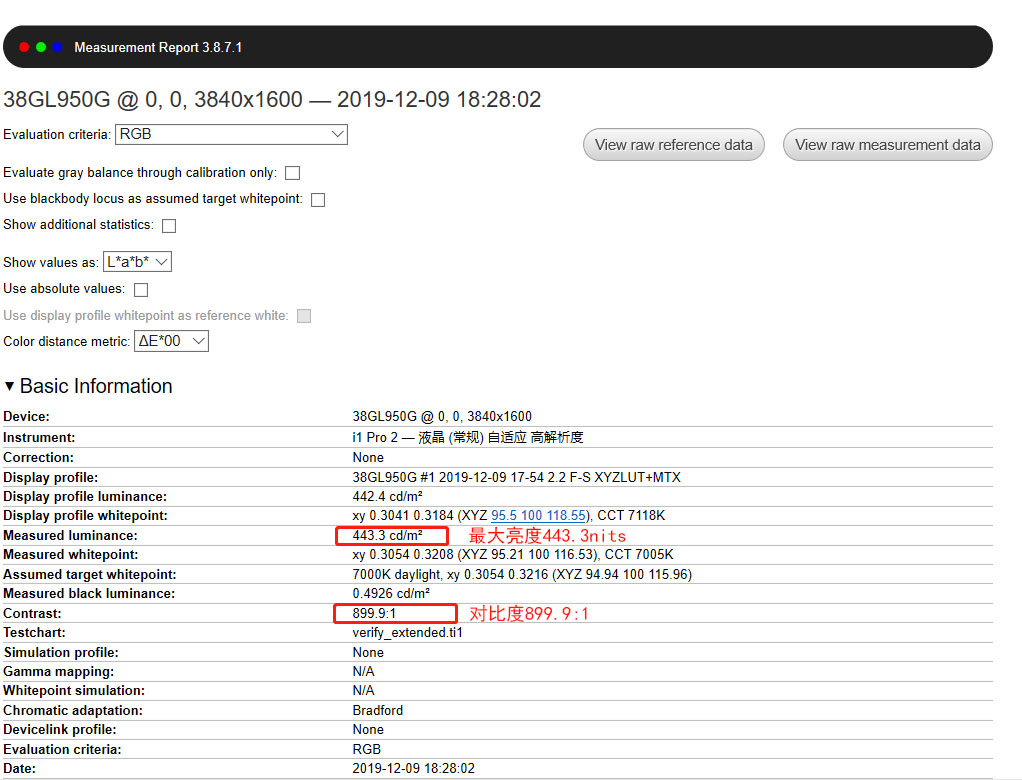This screenshot has height=780, width=1022.
Task: Click View raw reference data button
Action: [673, 145]
